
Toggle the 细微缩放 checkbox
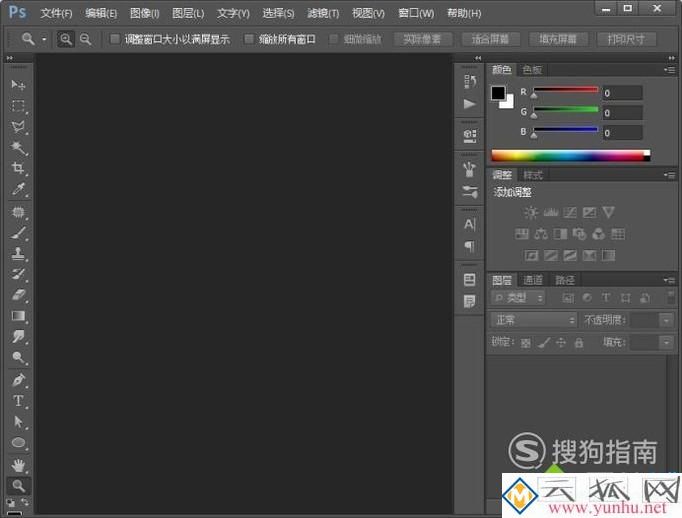pyautogui.click(x=335, y=39)
